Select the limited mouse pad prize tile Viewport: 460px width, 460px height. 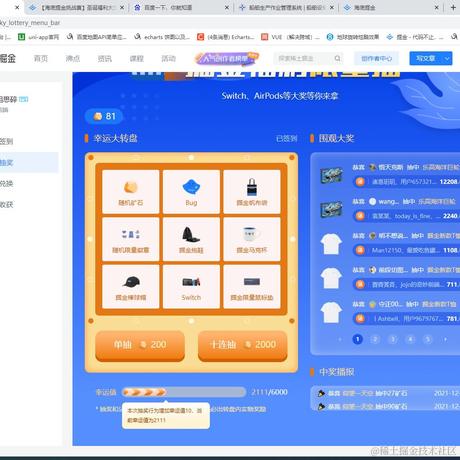click(x=252, y=287)
